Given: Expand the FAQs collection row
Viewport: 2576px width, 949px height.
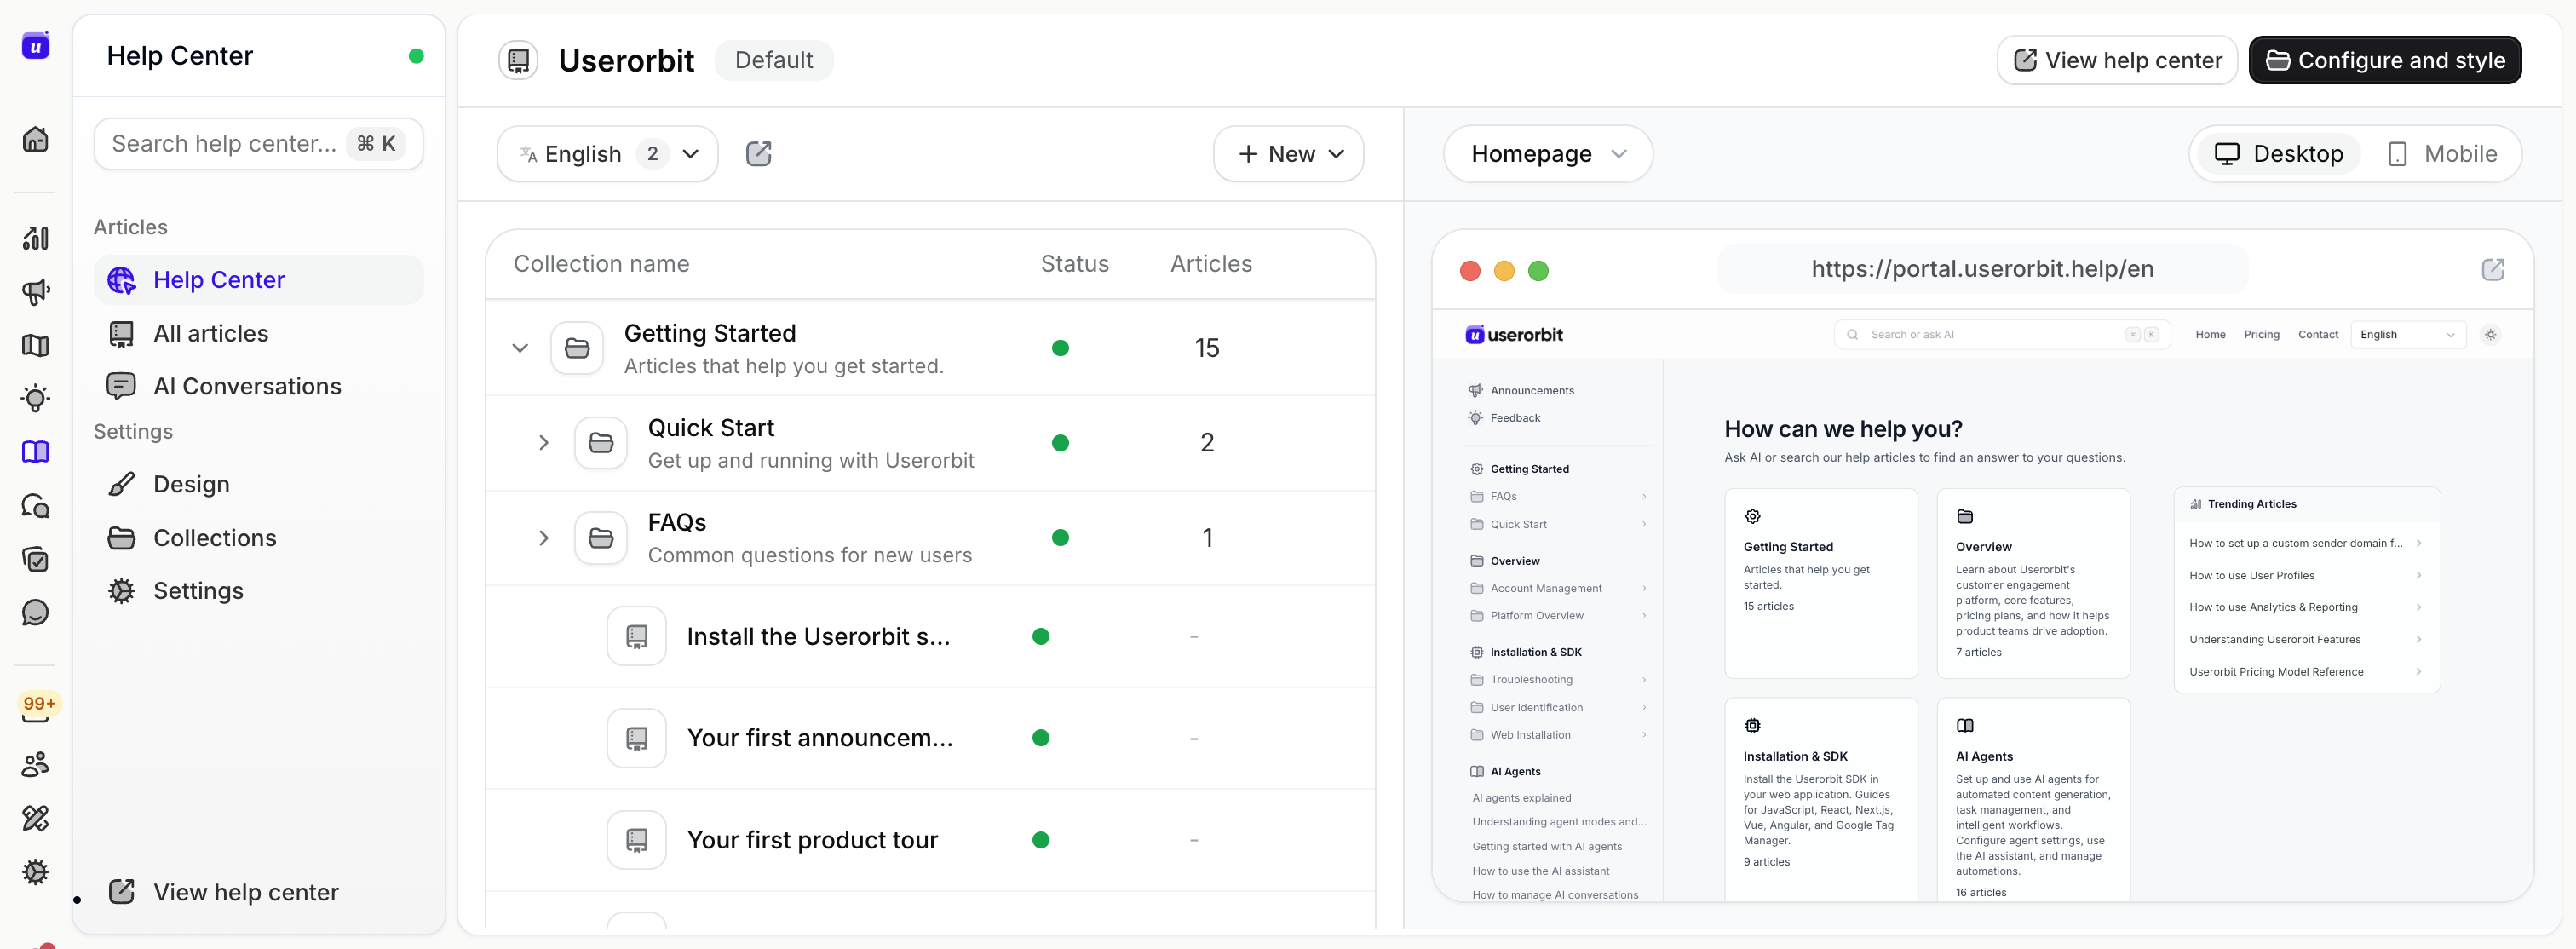Looking at the screenshot, I should pos(544,538).
